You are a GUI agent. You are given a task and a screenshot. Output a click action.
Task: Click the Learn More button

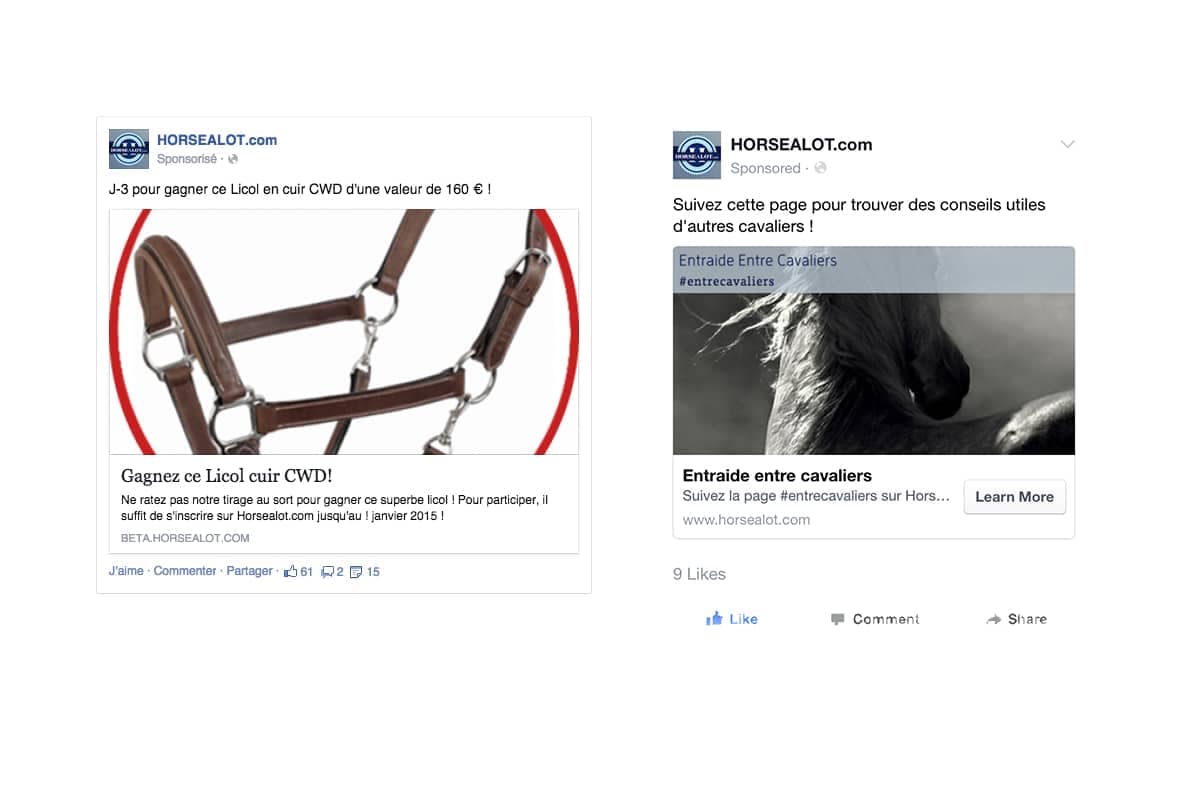[1015, 497]
